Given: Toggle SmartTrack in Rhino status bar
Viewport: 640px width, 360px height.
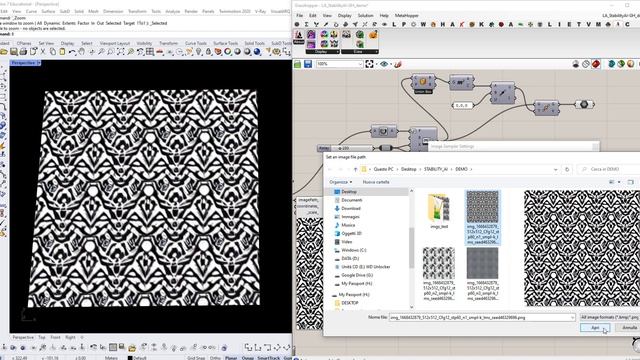Looking at the screenshot, I should [x=268, y=358].
